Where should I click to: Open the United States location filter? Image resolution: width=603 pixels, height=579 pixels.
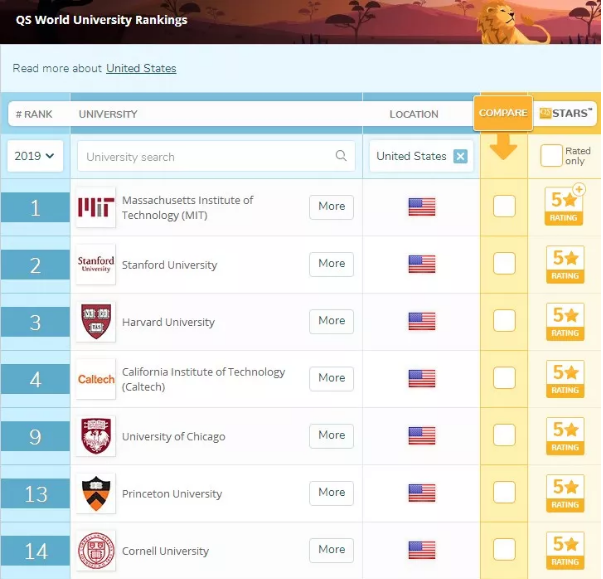(421, 156)
